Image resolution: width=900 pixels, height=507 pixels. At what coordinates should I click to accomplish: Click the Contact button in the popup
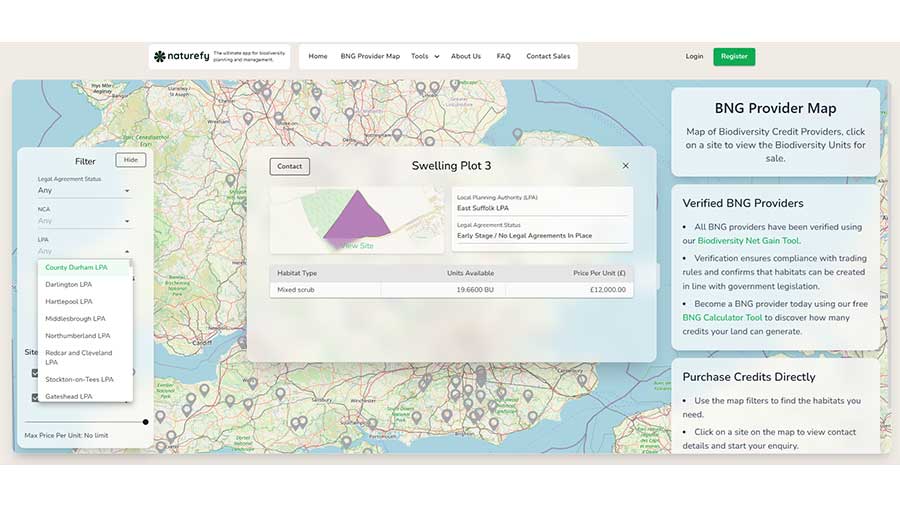(290, 167)
